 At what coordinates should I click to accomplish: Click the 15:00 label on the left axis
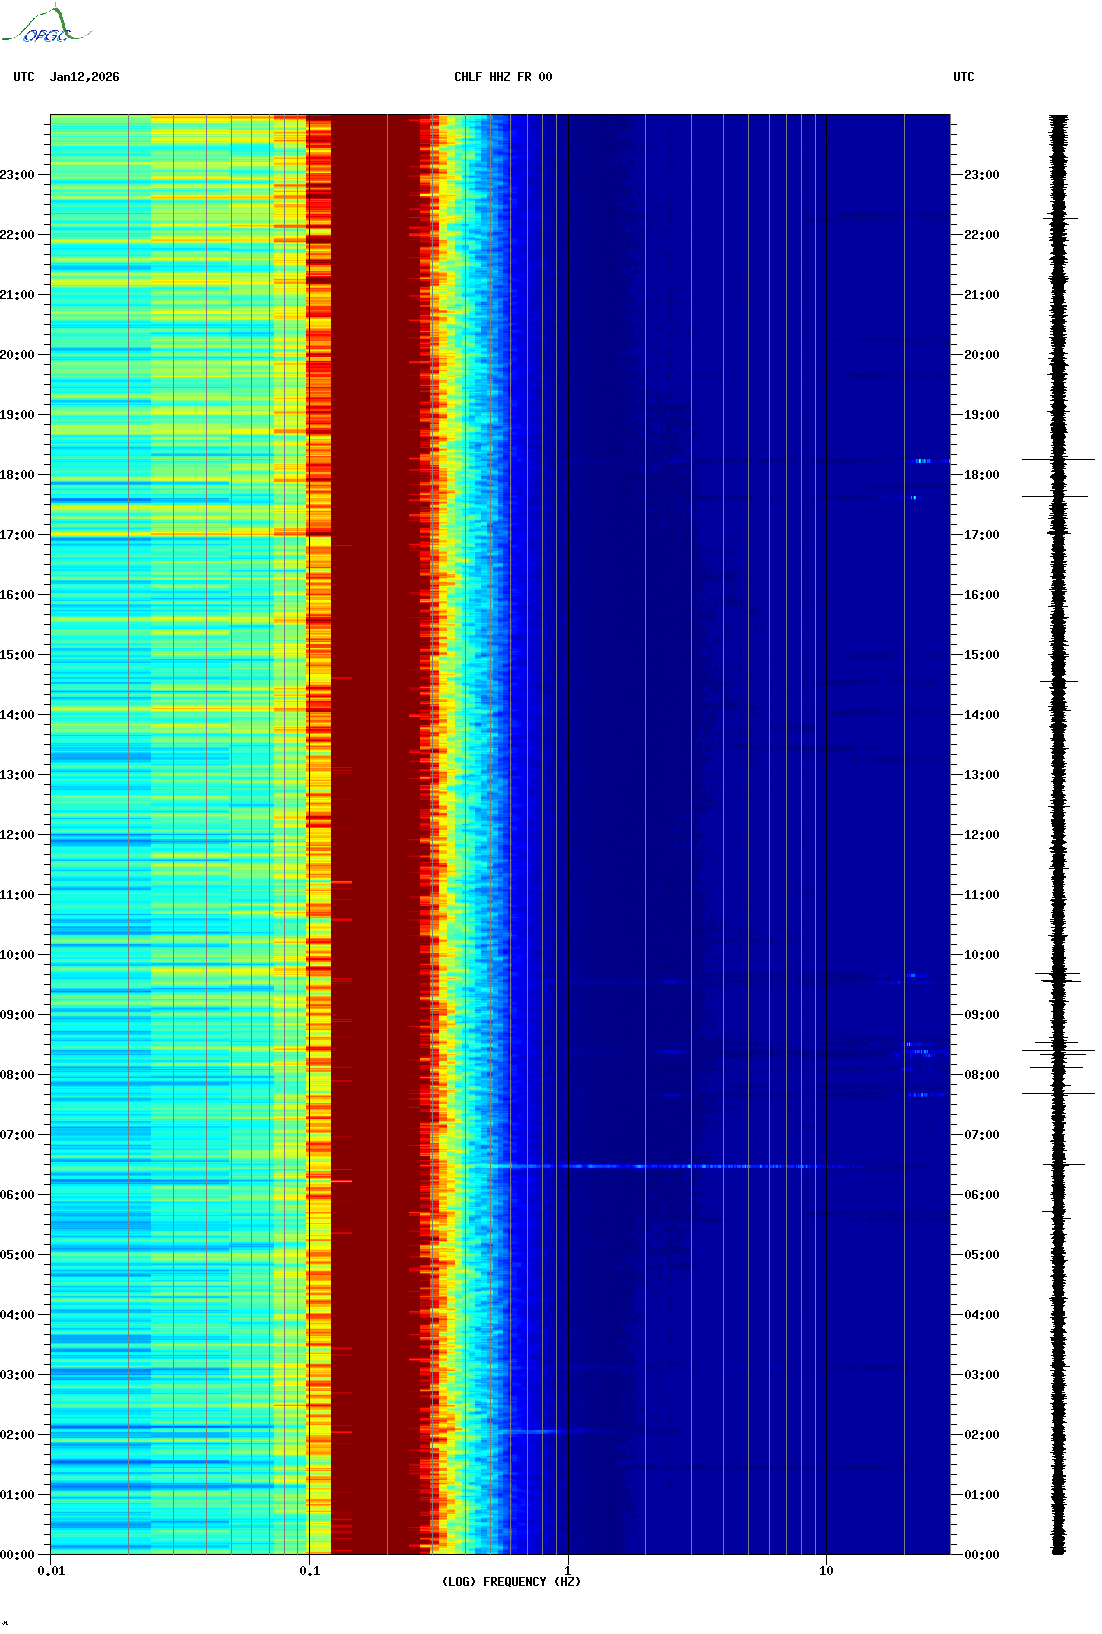18,655
